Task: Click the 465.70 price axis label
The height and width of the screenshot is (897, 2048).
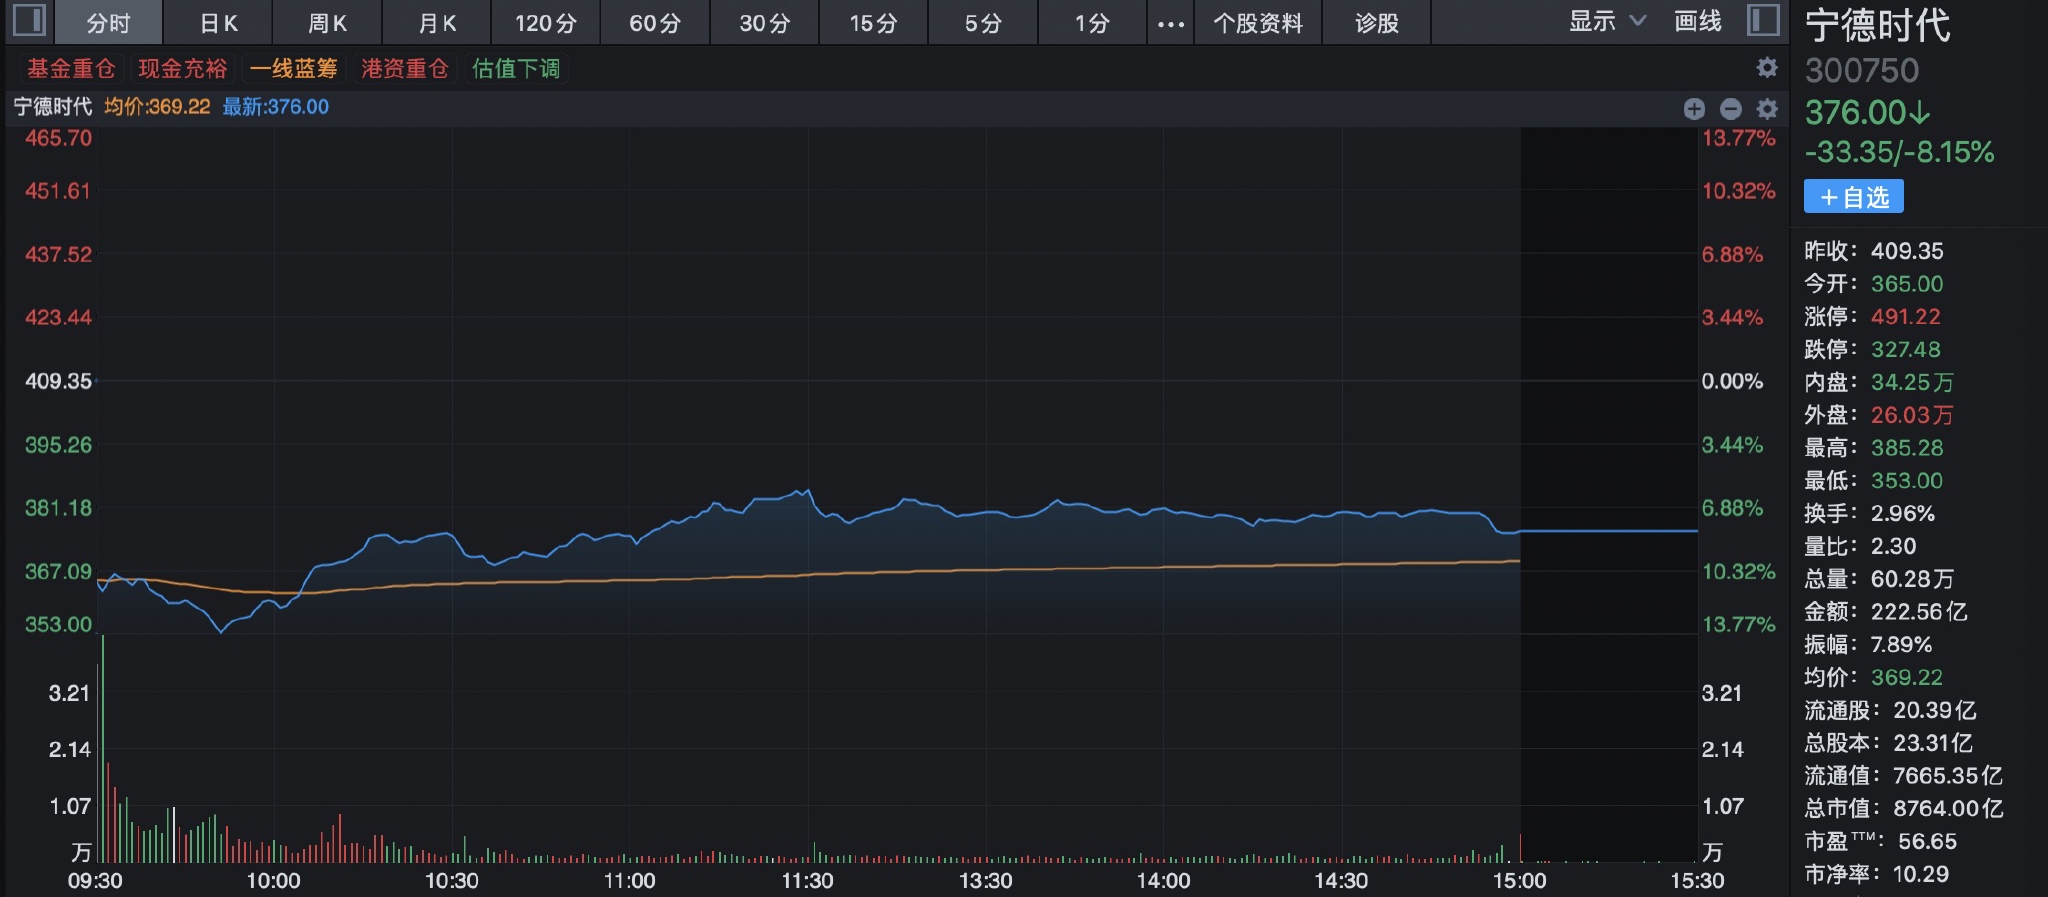Action: pyautogui.click(x=58, y=138)
